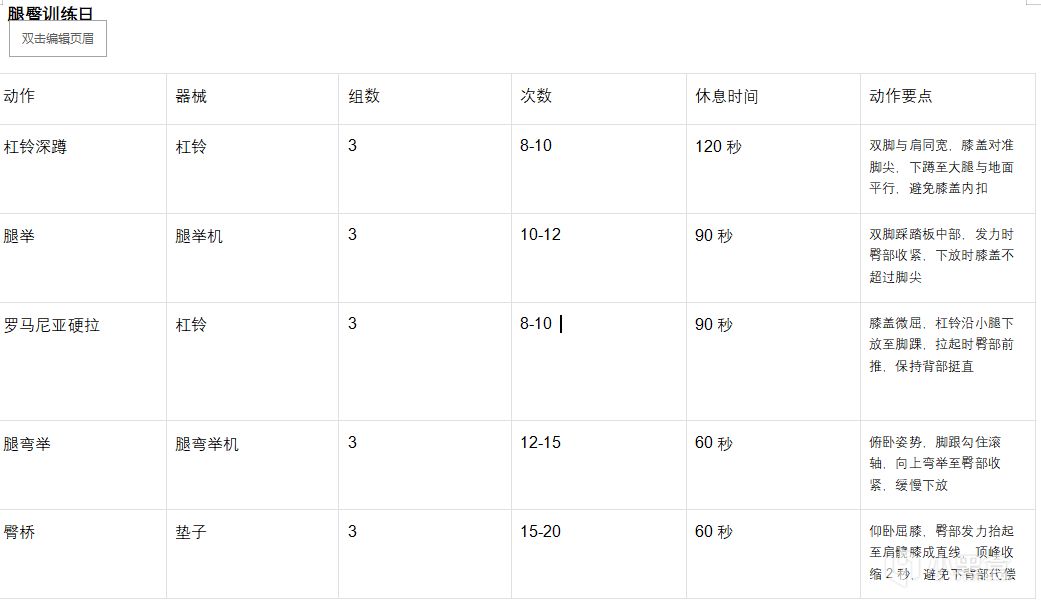Click the 动作要点 column header
This screenshot has height=603, width=1041.
point(900,97)
